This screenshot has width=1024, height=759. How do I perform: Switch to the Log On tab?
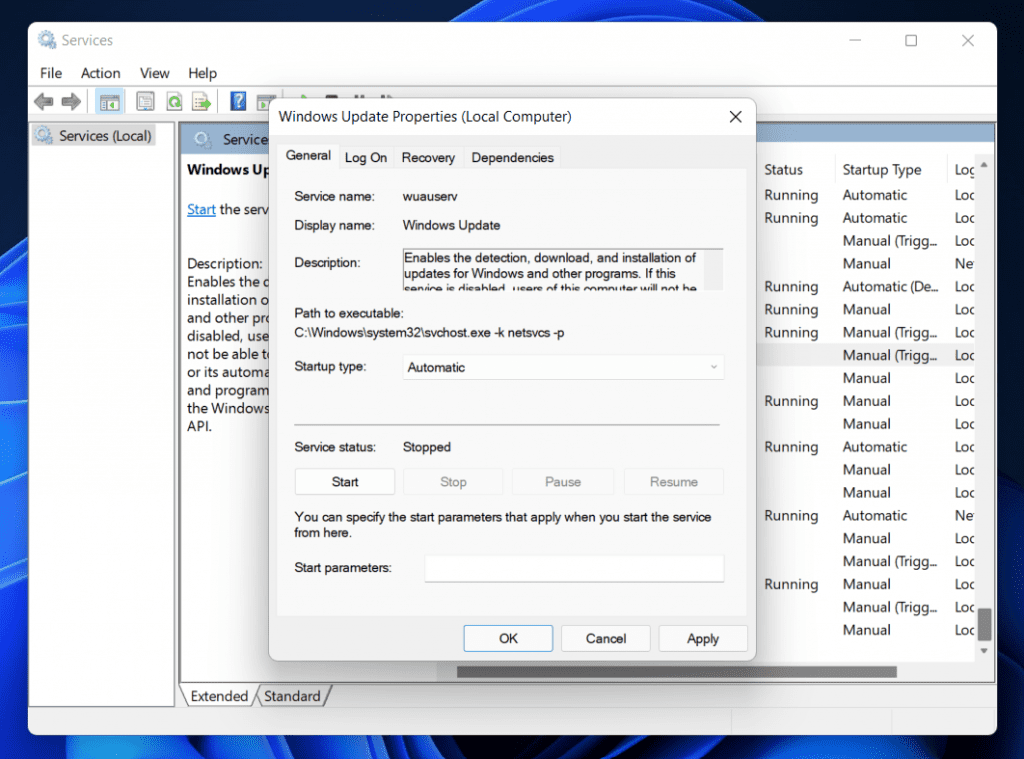pyautogui.click(x=366, y=157)
